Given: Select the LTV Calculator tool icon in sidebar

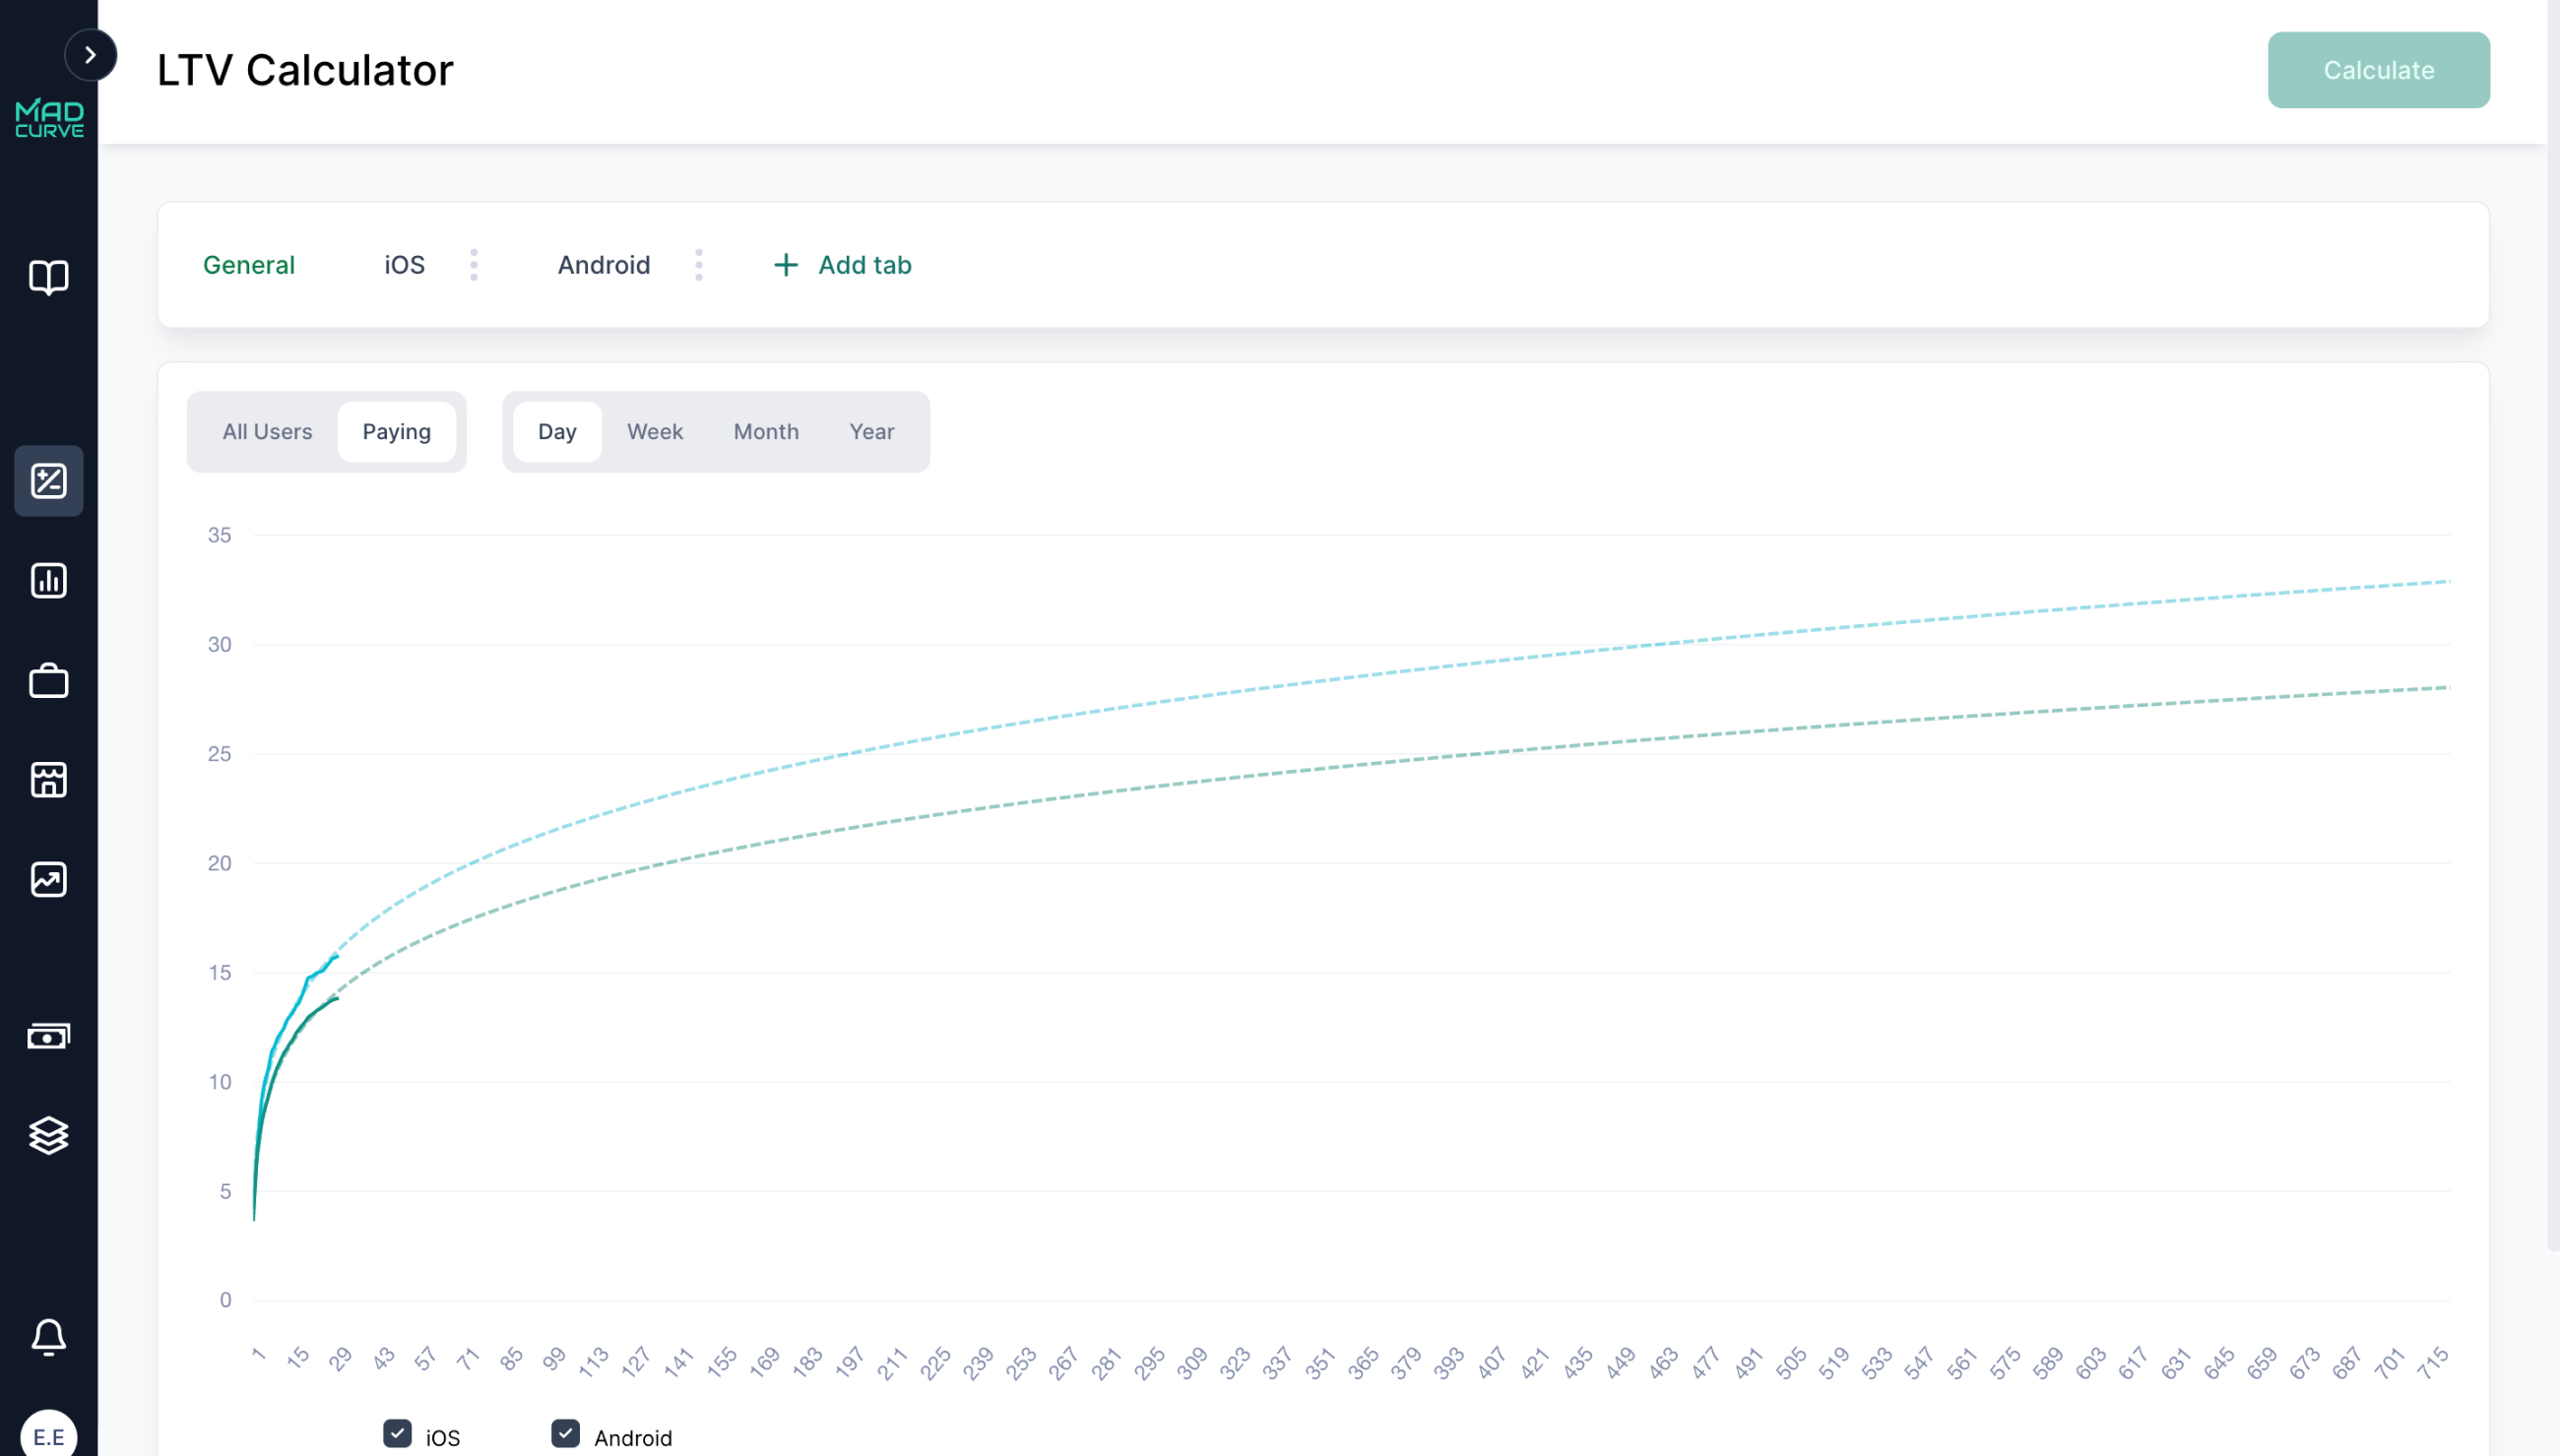Looking at the screenshot, I should coord(48,481).
